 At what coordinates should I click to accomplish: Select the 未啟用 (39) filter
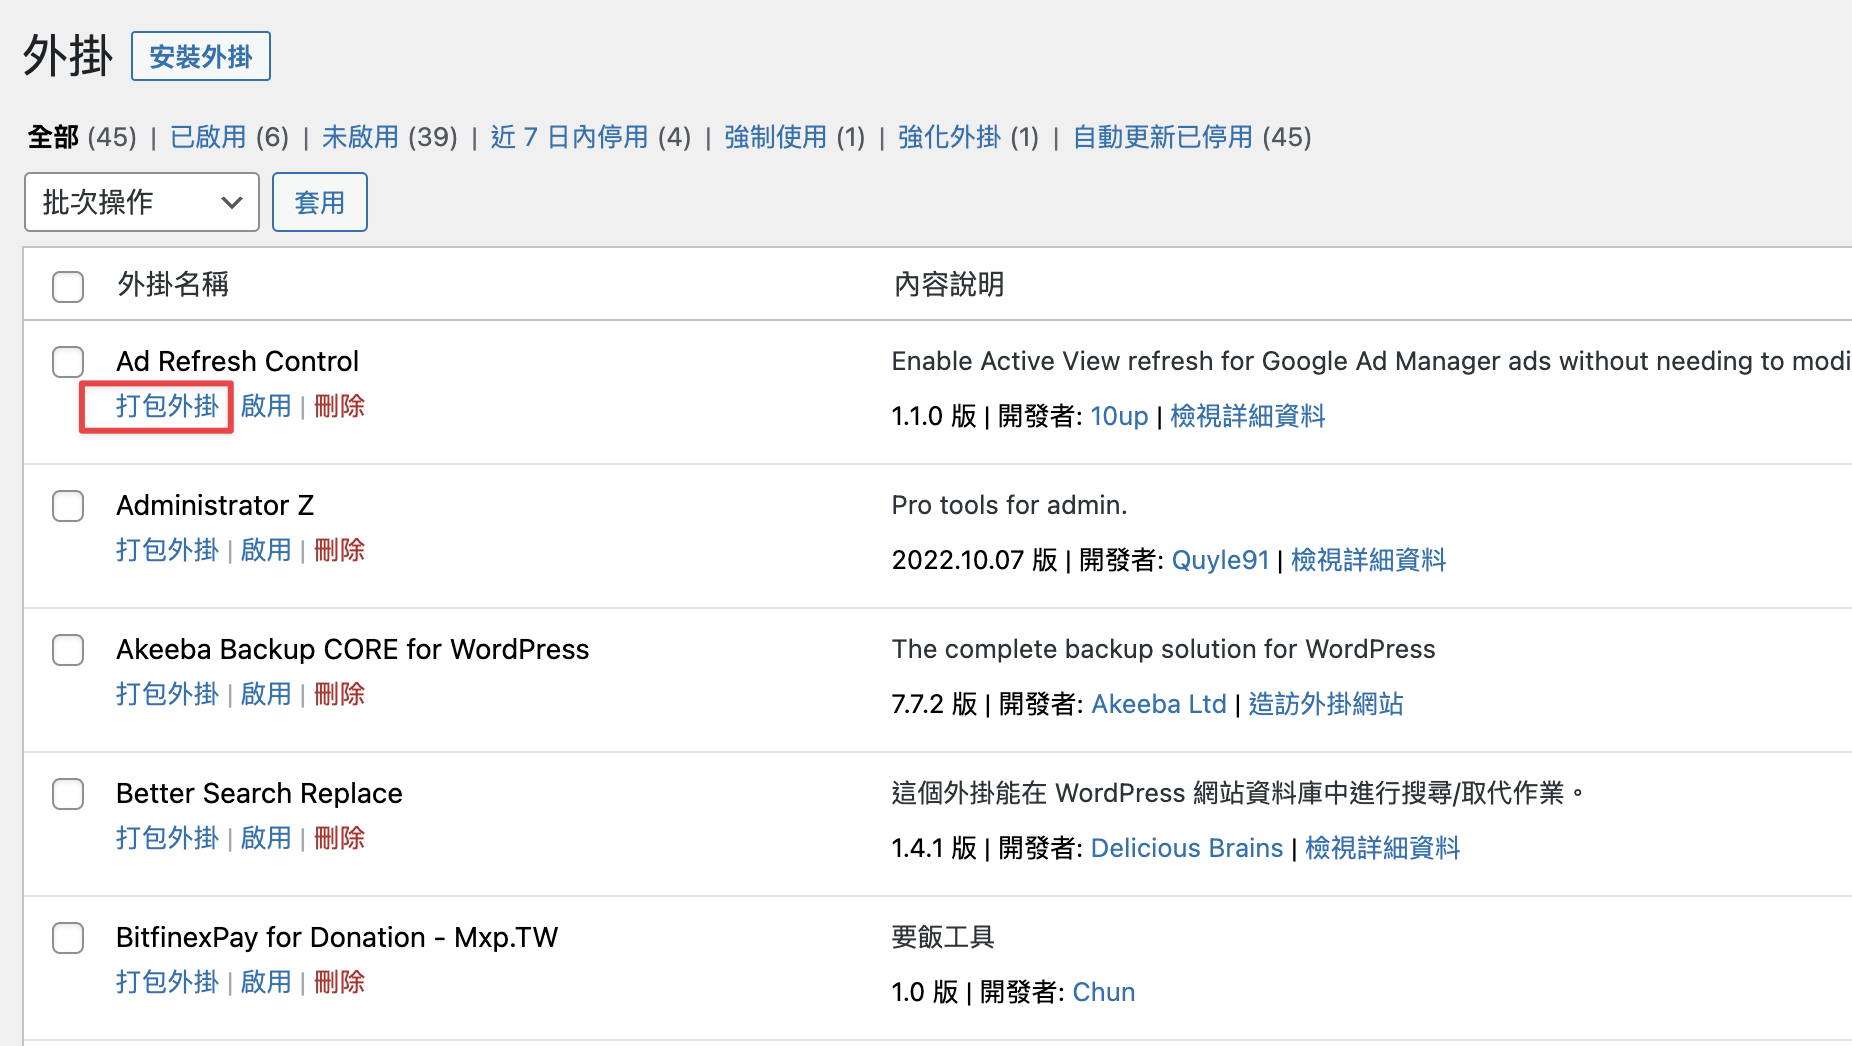pyautogui.click(x=390, y=137)
